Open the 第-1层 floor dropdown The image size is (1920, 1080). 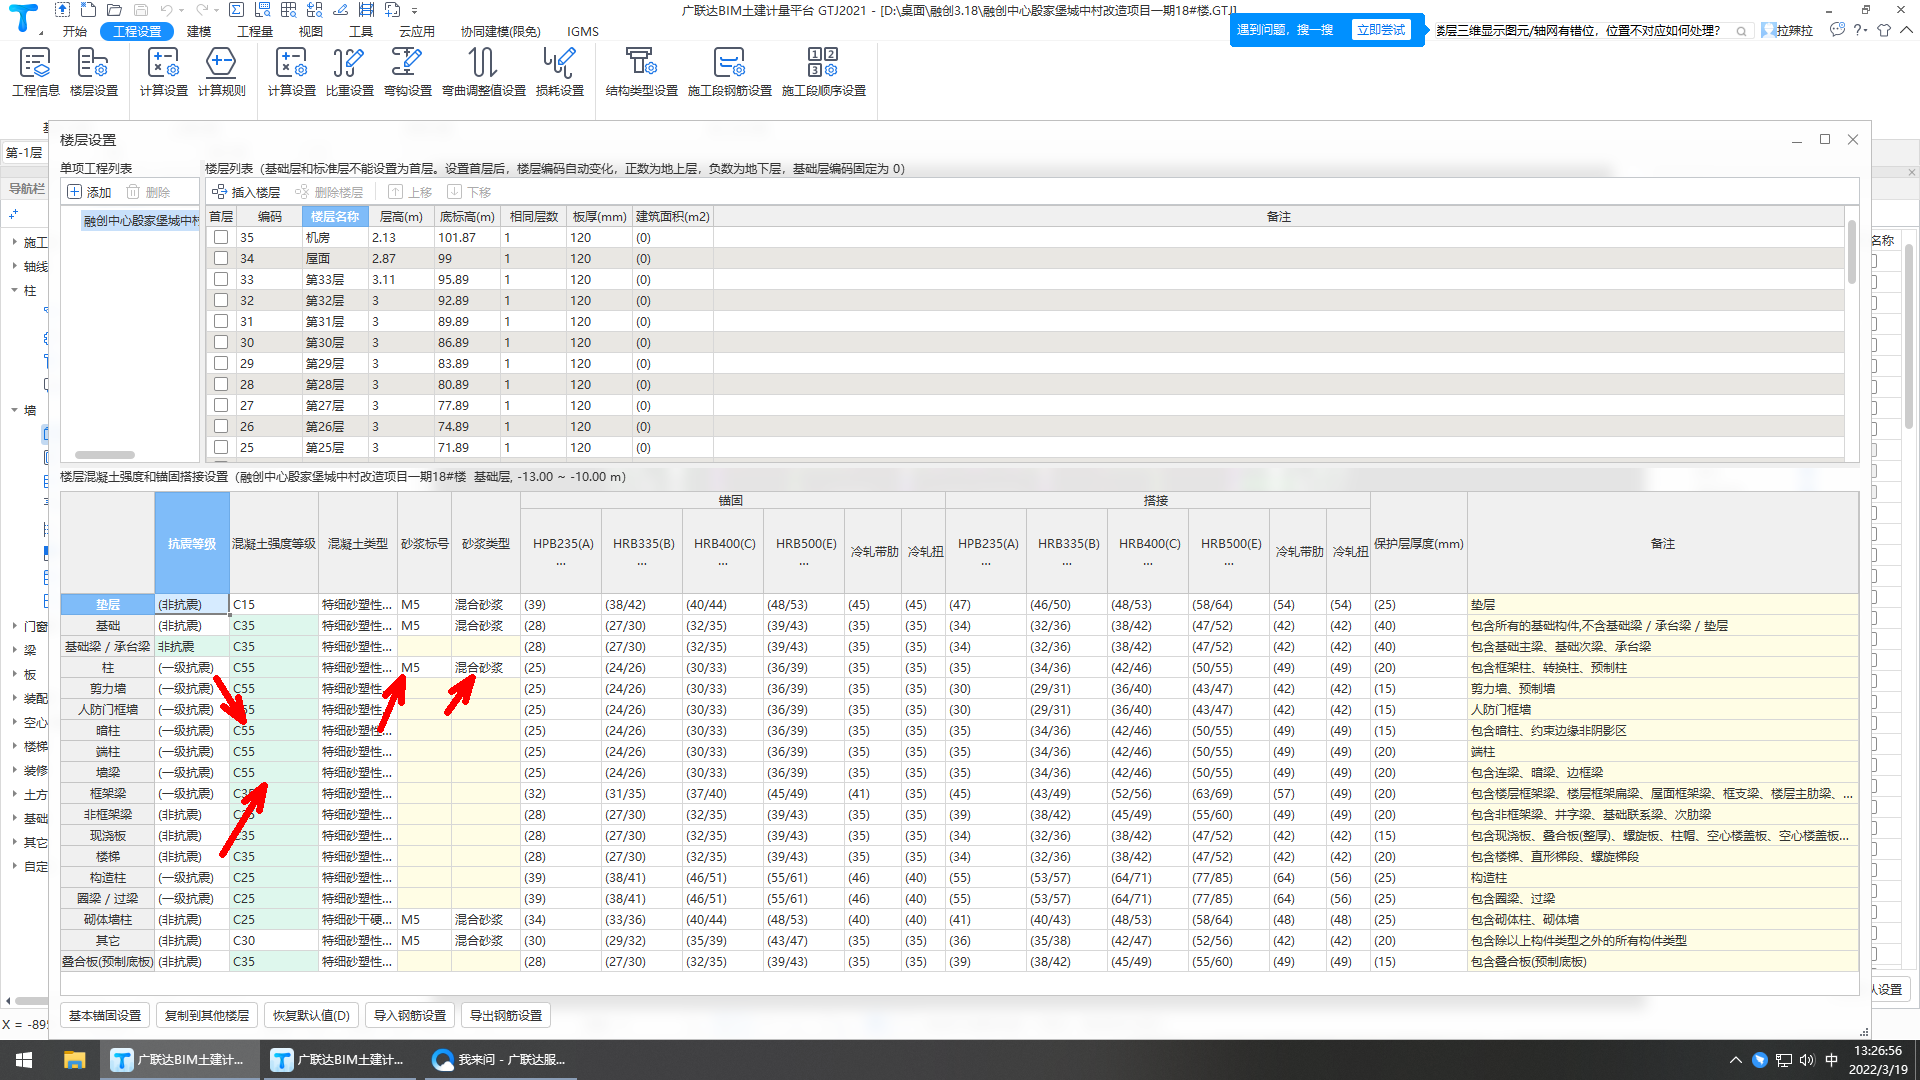pyautogui.click(x=24, y=153)
